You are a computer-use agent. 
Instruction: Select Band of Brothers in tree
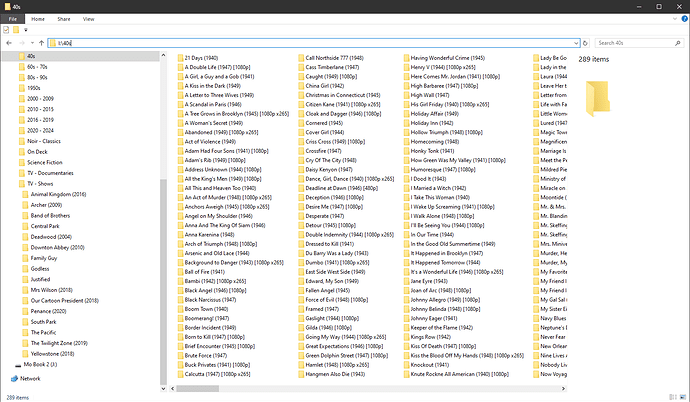coord(50,216)
